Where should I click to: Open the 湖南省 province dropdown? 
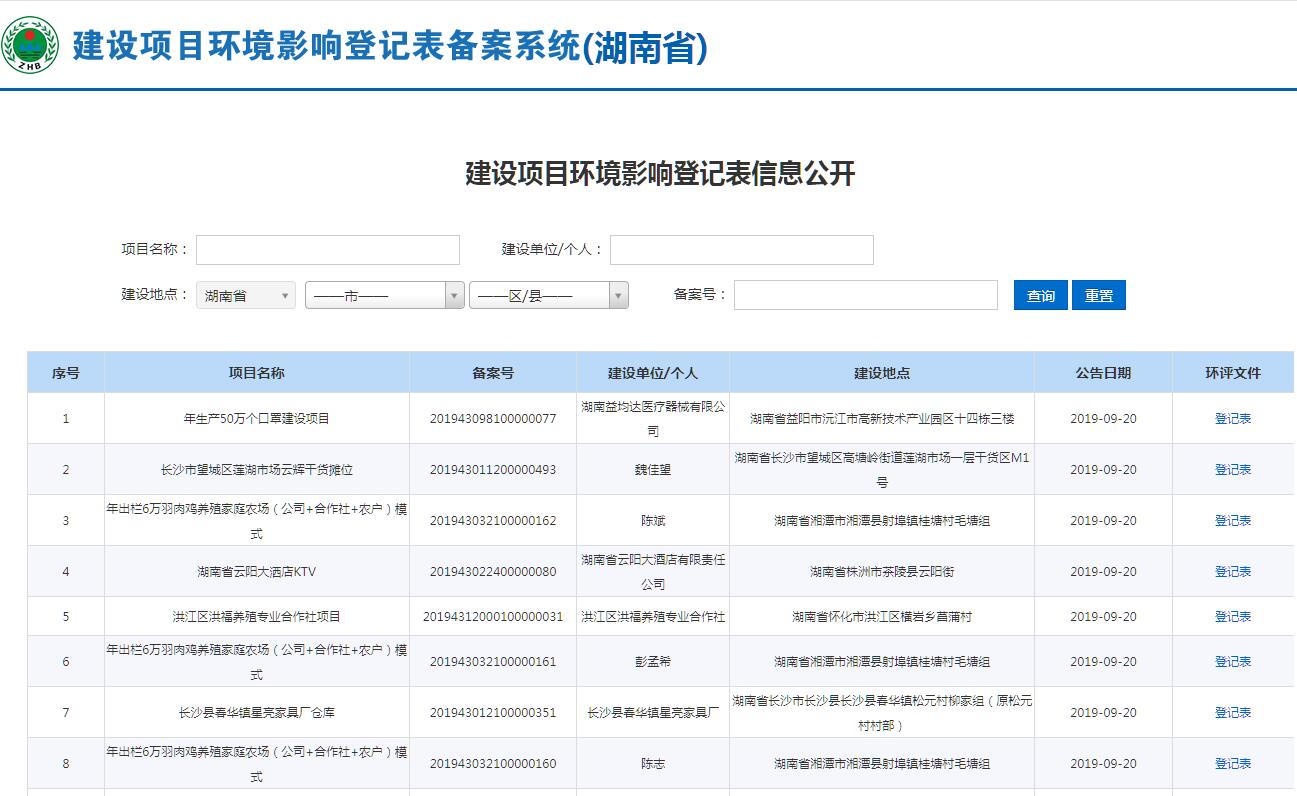pos(245,295)
